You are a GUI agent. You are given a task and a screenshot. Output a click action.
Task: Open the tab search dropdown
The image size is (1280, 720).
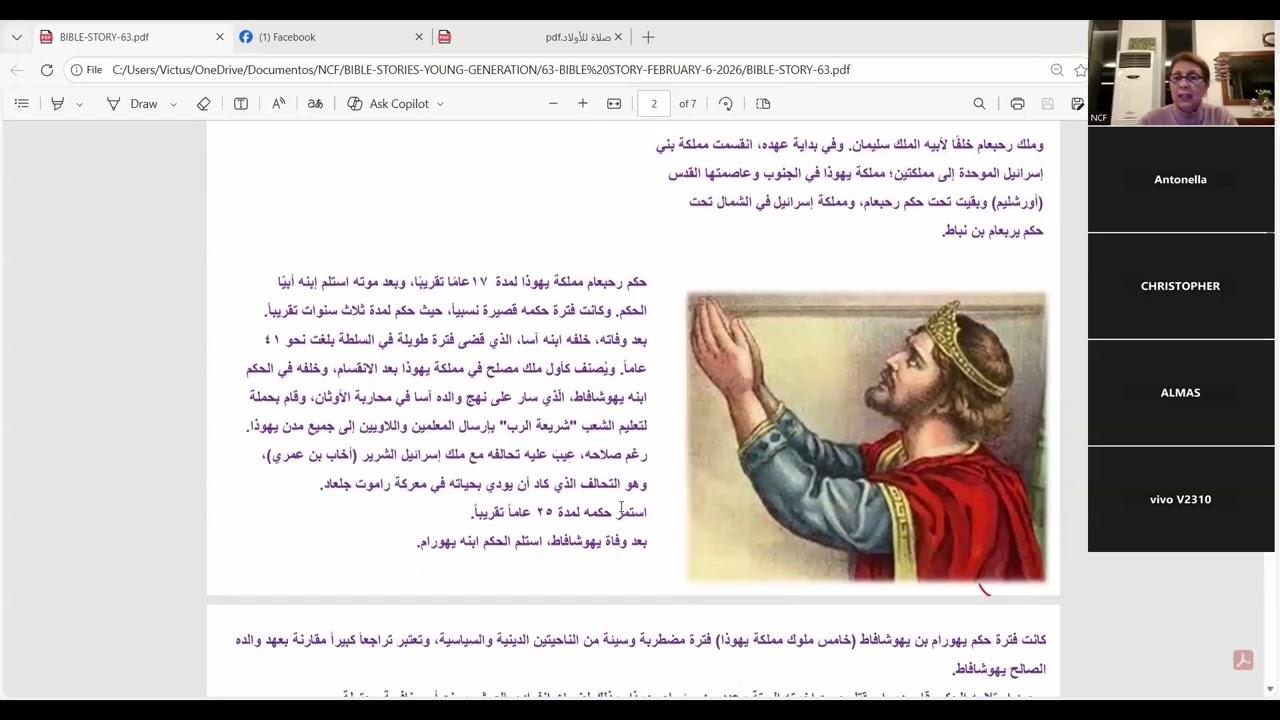[x=16, y=37]
